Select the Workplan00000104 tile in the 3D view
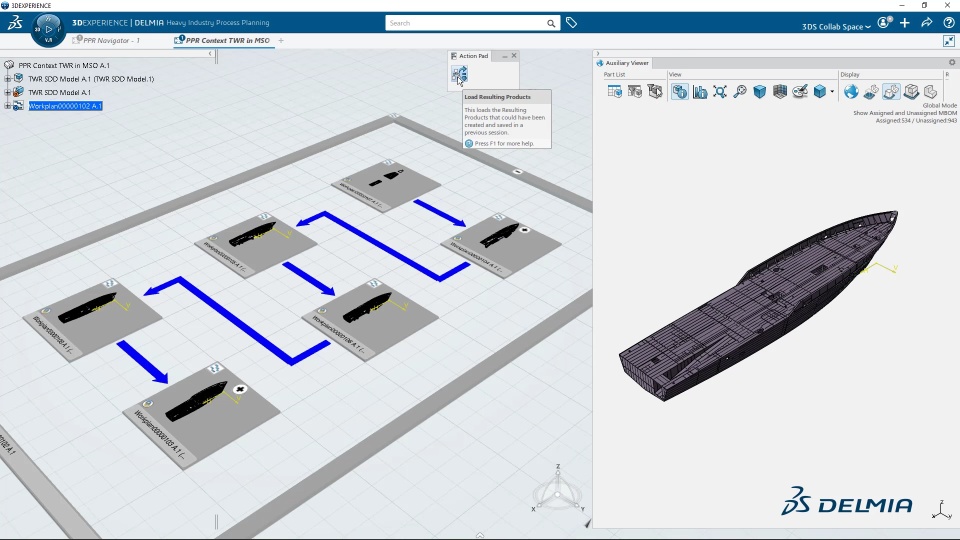Screen dimensions: 960x540 click(501, 246)
